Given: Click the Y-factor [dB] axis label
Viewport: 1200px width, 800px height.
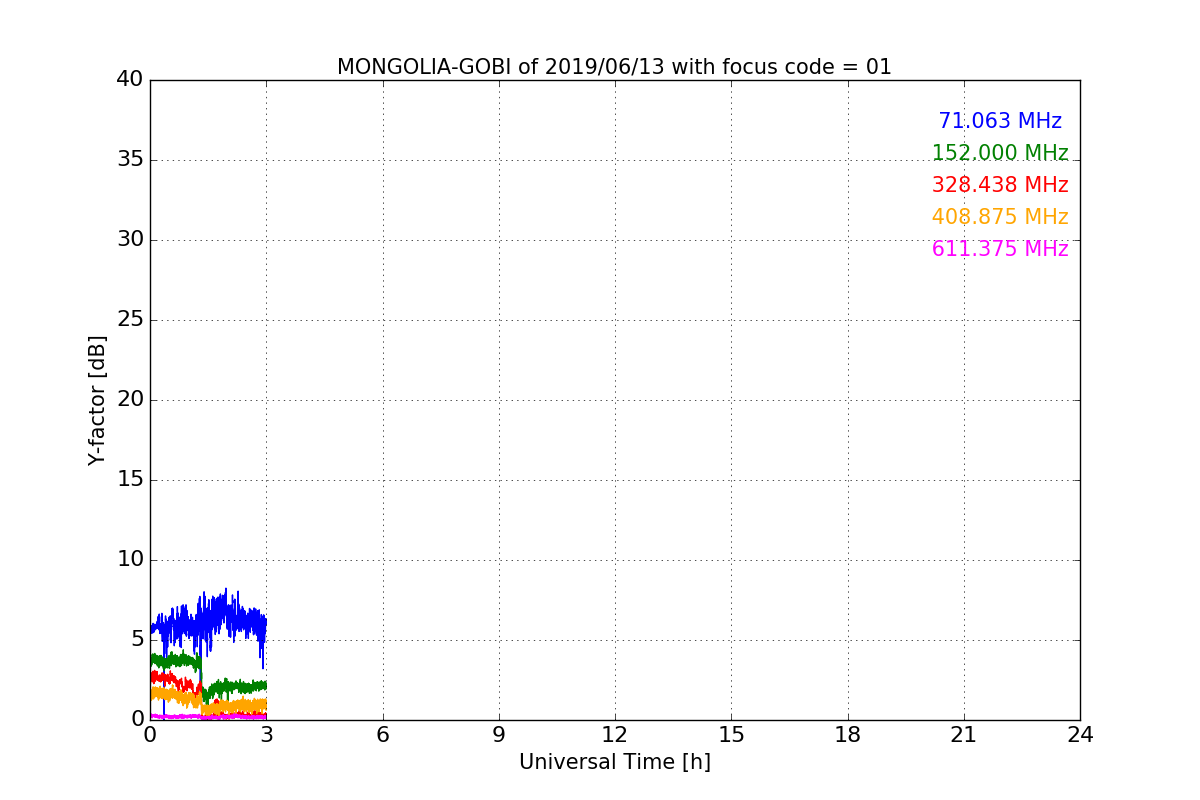Looking at the screenshot, I should tap(97, 400).
